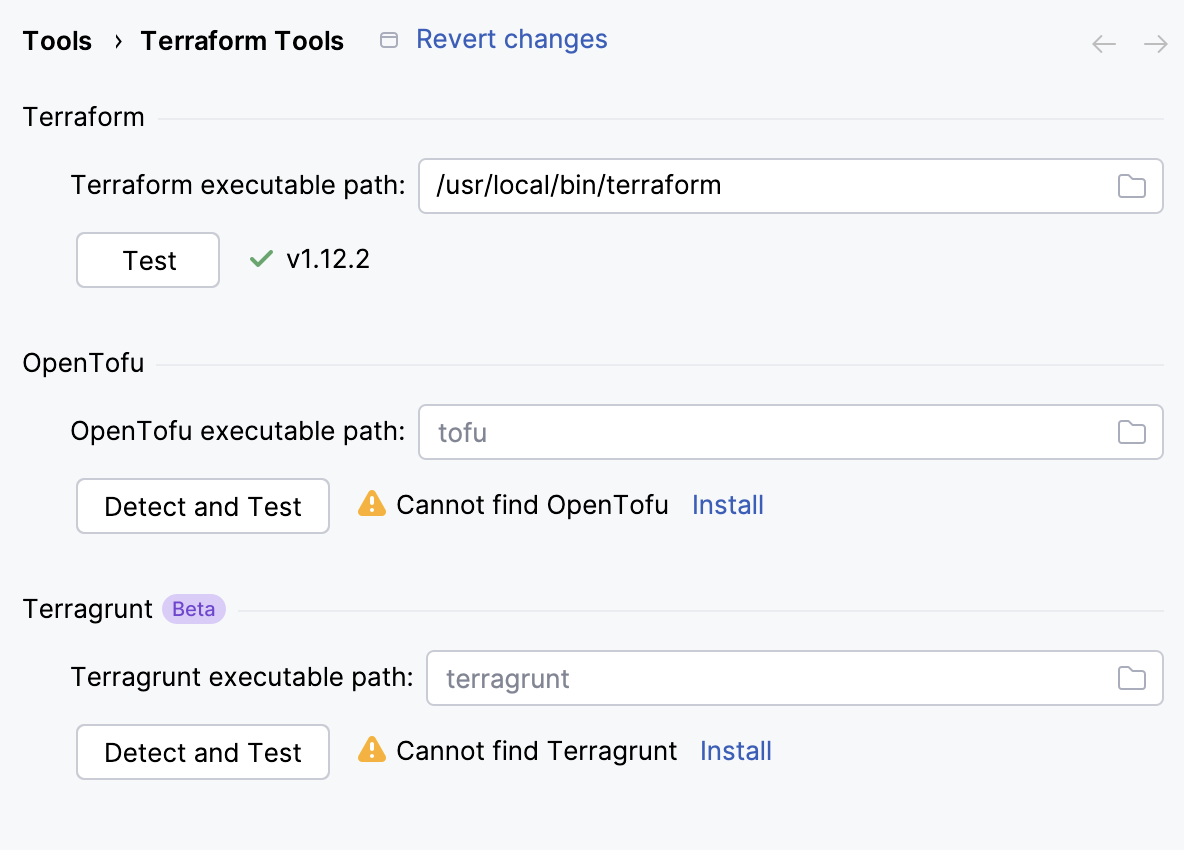Run Detect and Test for OpenTofu
Screen dimensions: 1184x850
coord(202,506)
